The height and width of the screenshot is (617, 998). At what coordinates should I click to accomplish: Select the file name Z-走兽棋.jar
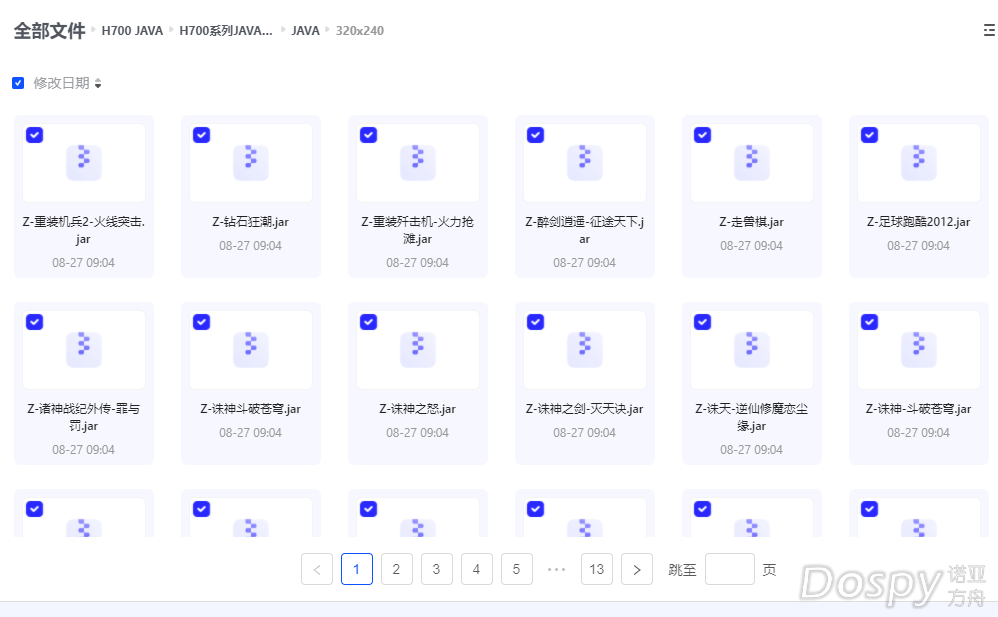tap(752, 222)
